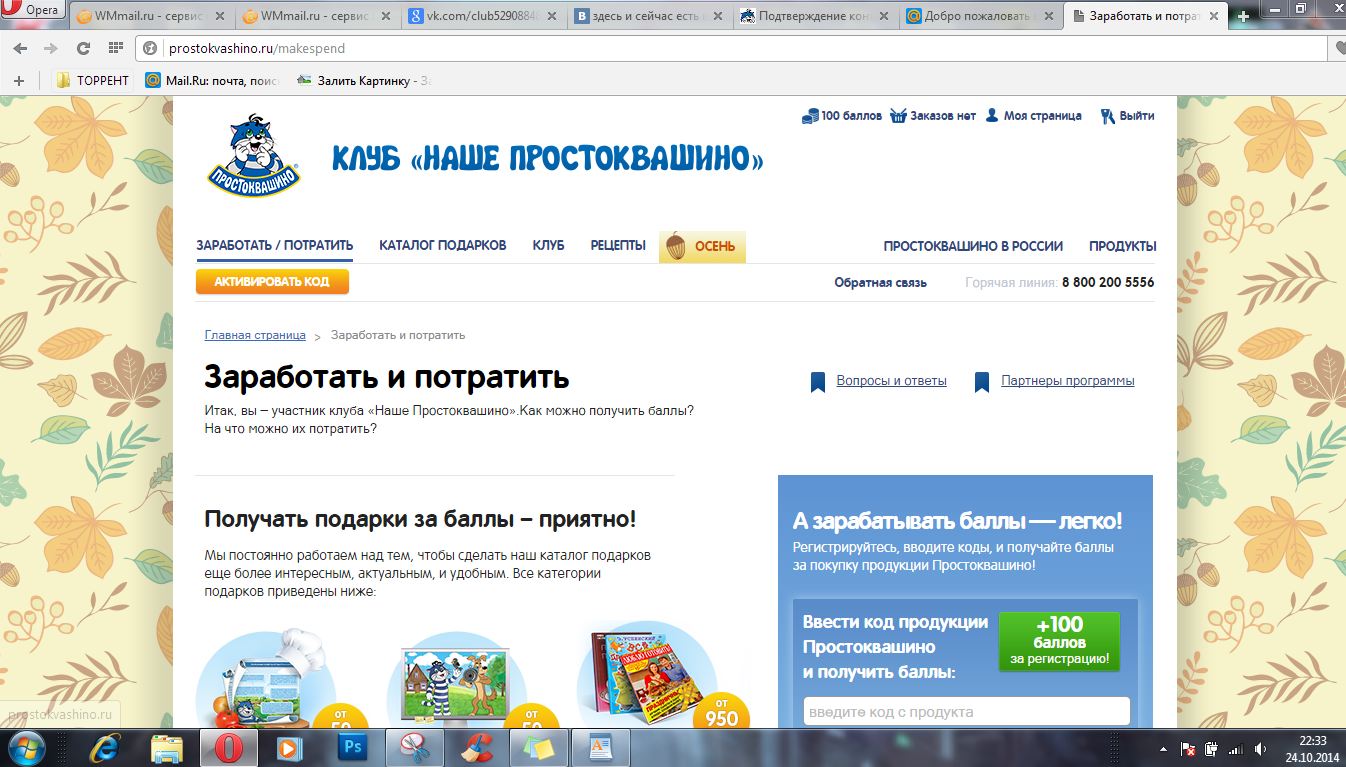Click the person icon by Моя страница
Viewport: 1346px width, 767px height.
tap(992, 116)
